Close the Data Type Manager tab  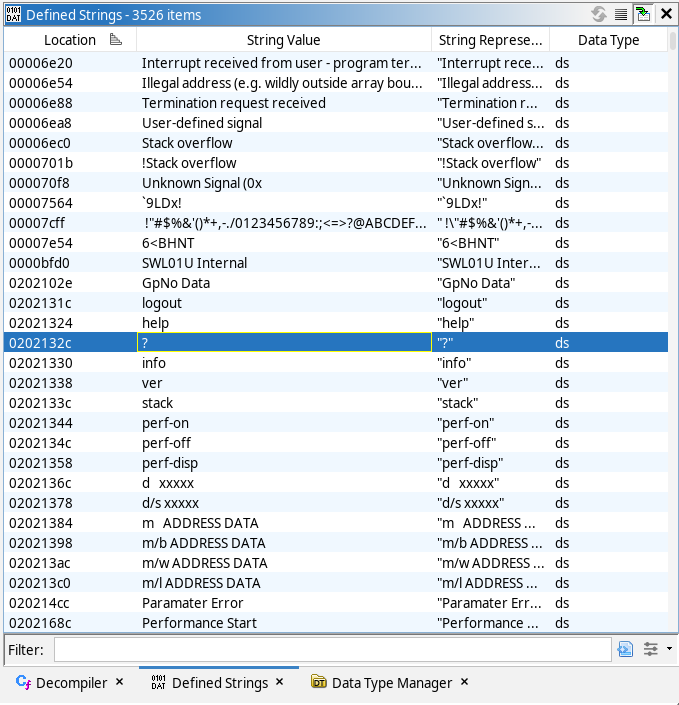click(468, 682)
